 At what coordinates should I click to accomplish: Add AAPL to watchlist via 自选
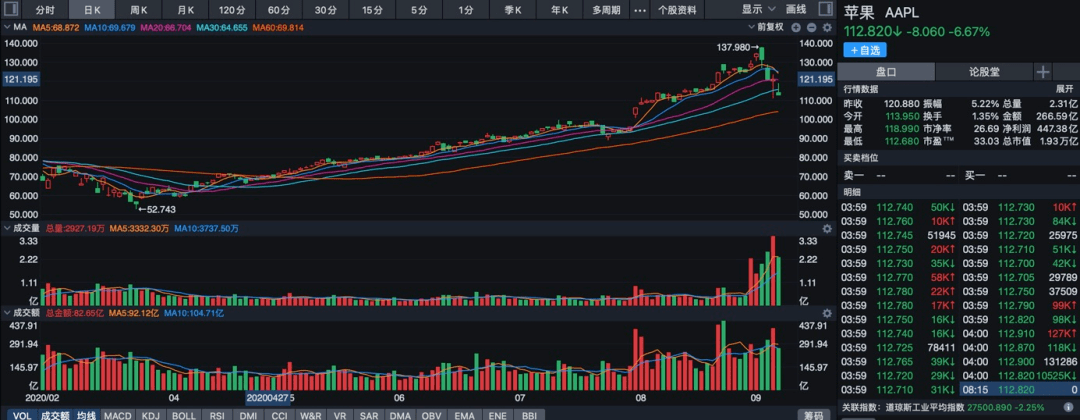pos(866,50)
